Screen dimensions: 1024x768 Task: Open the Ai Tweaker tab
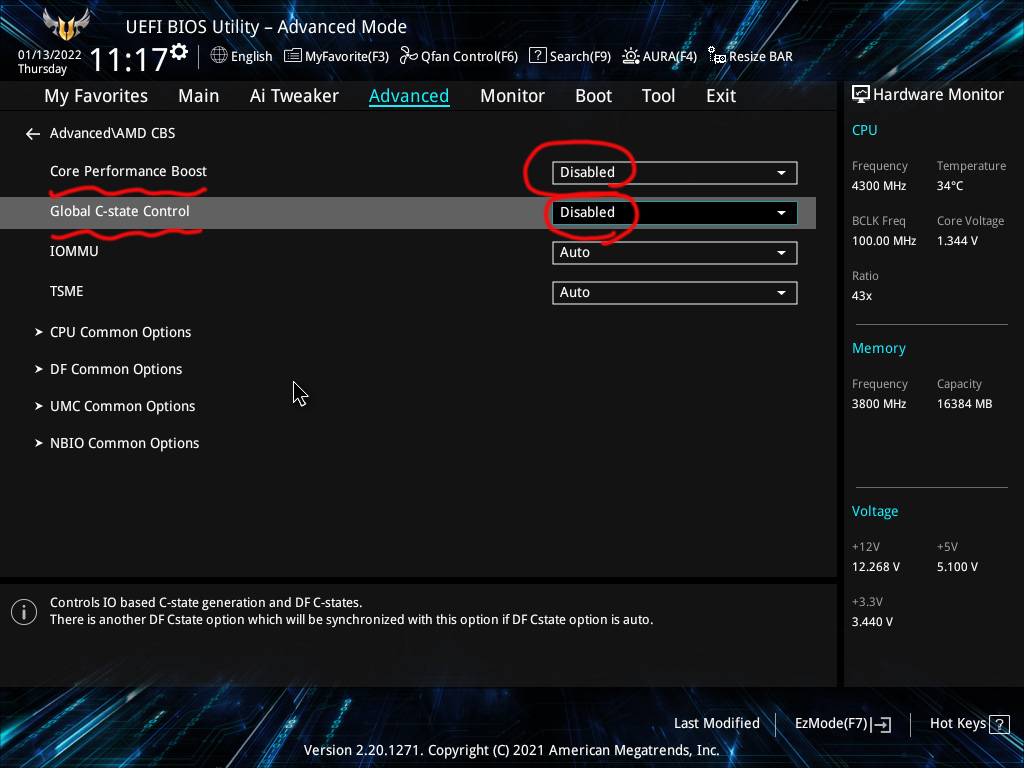(294, 96)
